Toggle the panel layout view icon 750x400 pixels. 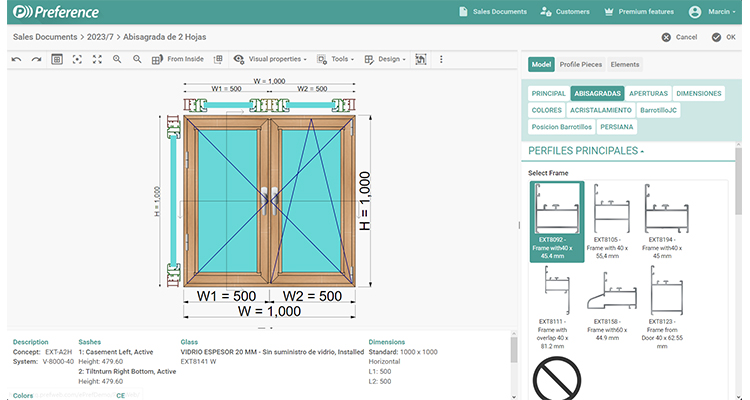pos(57,59)
